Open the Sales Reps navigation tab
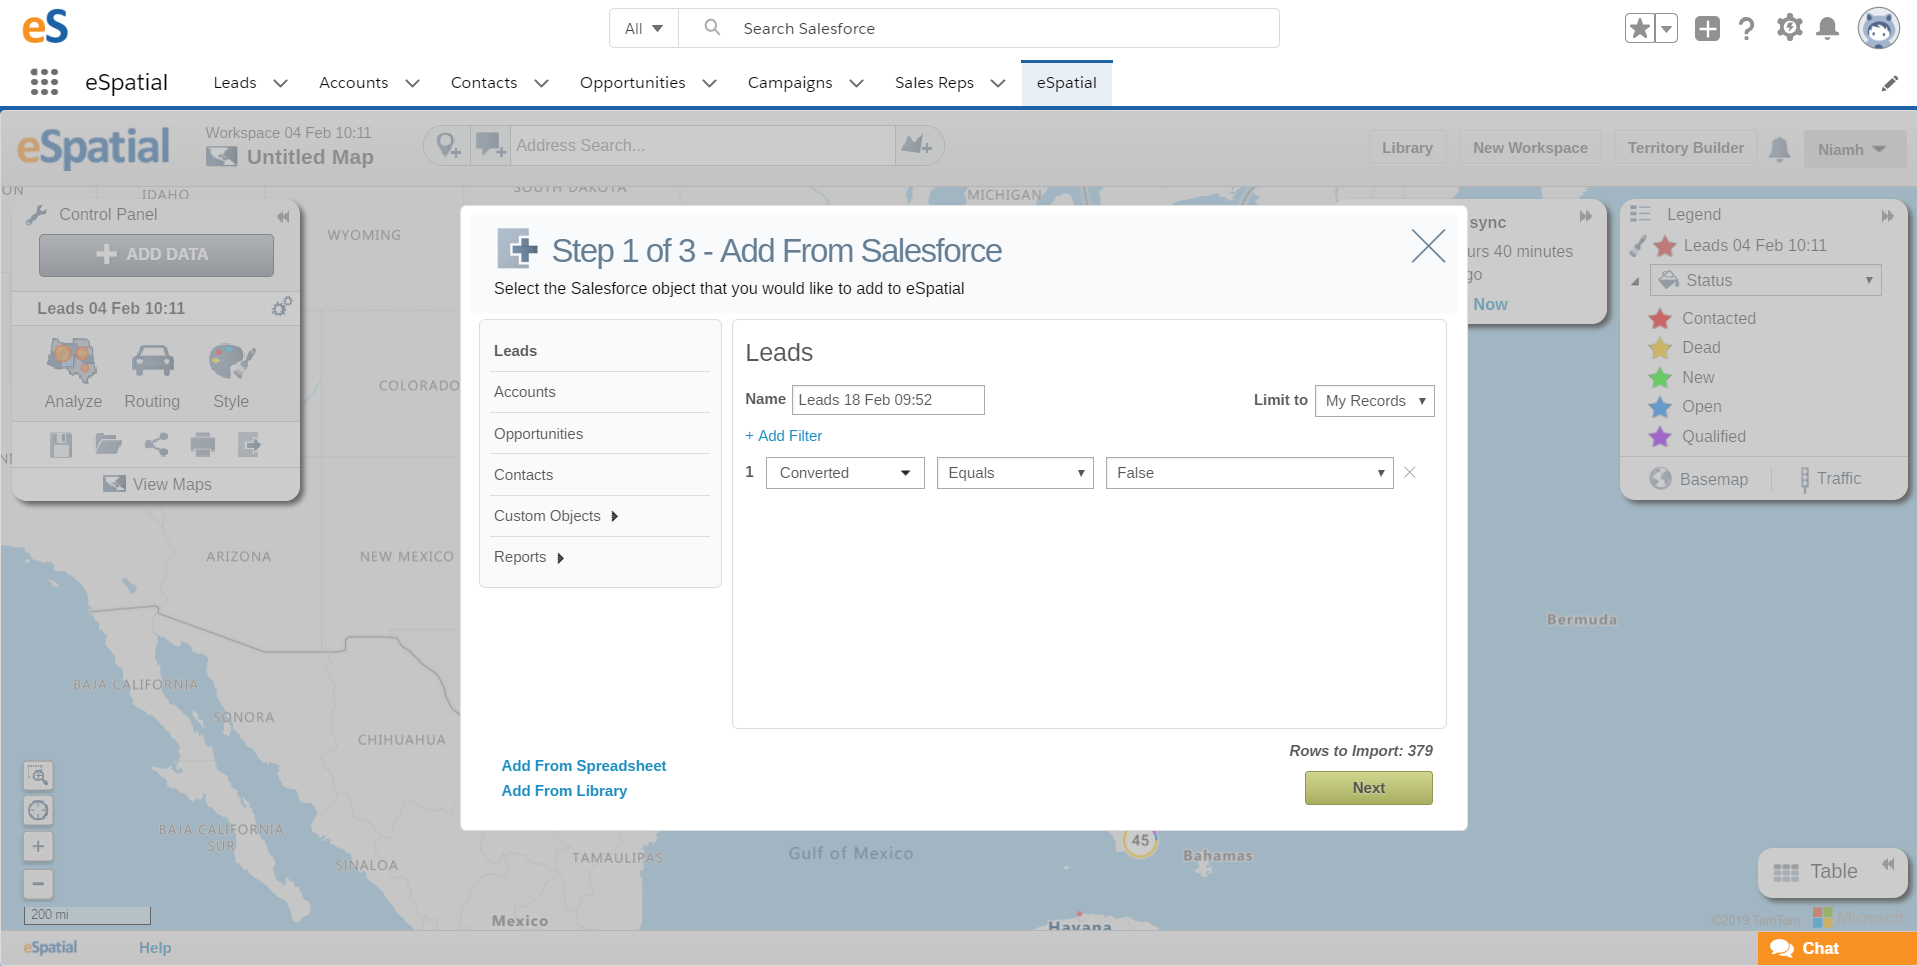This screenshot has width=1917, height=966. point(934,83)
